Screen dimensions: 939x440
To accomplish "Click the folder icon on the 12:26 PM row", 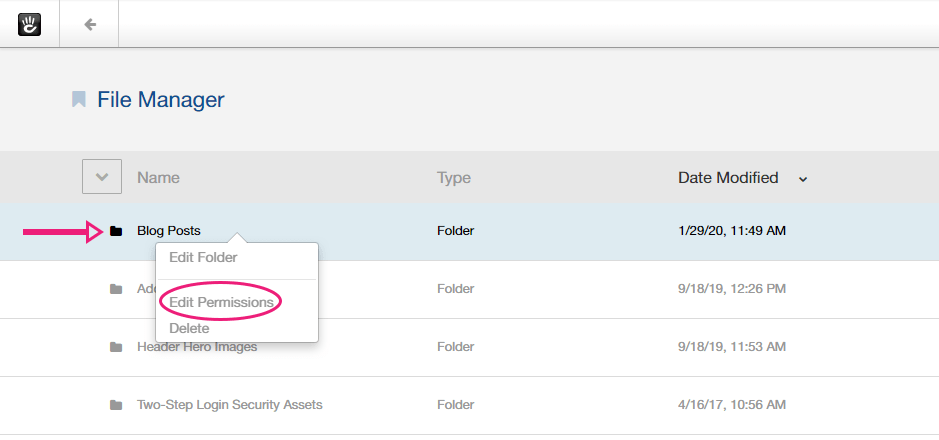I will coord(116,289).
